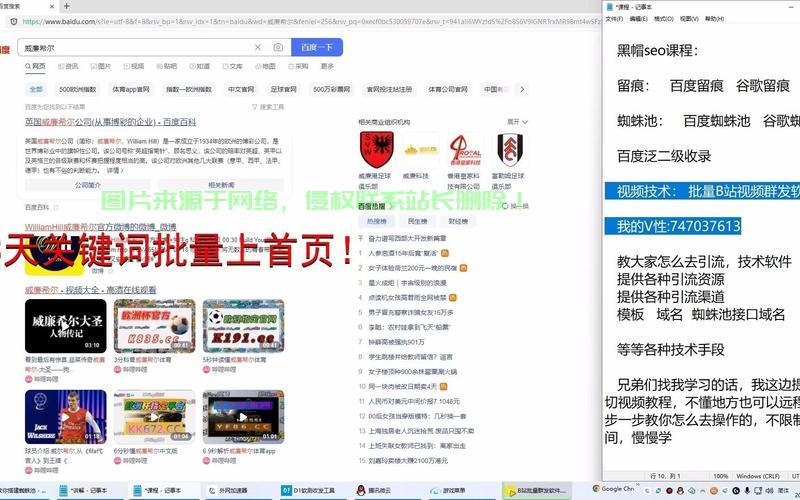The image size is (800, 500).
Task: Open hot search item 刘嘉玲卖楼大赚2100万港元
Action: (408, 461)
